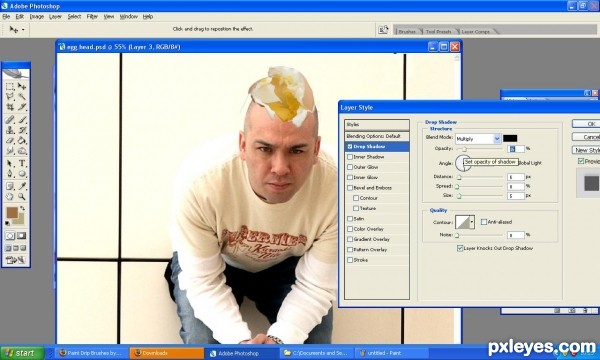
Task: Select the Brush tool
Action: click(x=22, y=120)
